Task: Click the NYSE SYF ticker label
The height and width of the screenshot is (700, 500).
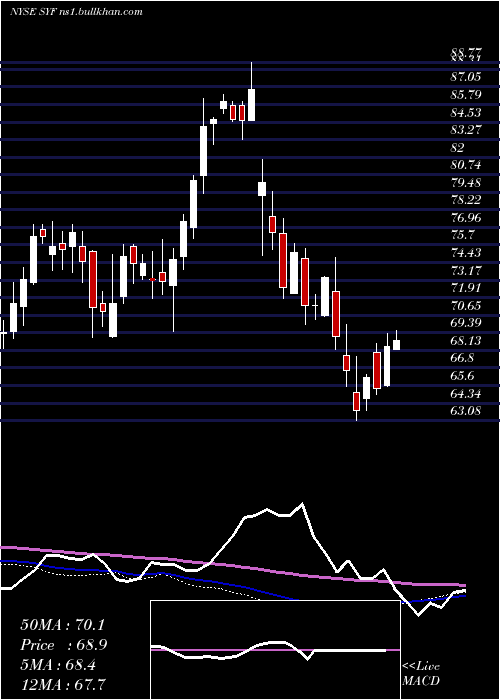Action: click(x=33, y=12)
